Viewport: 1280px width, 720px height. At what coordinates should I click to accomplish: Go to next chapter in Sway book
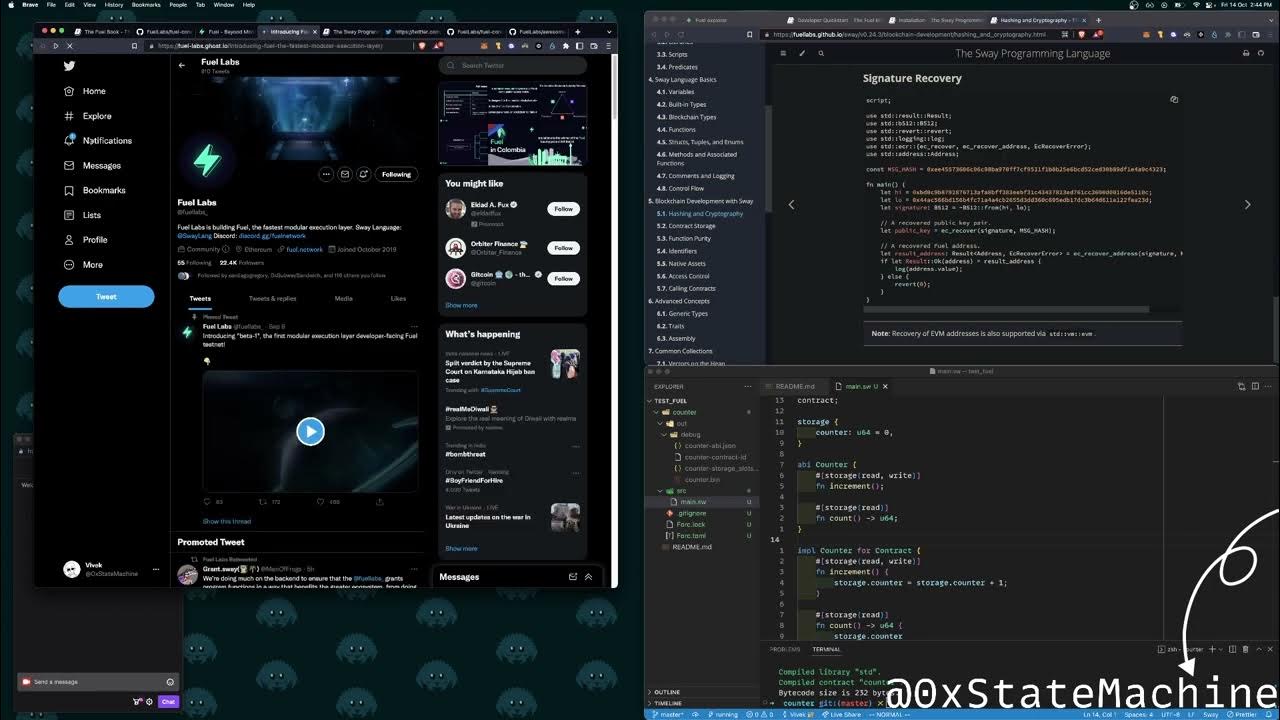[1247, 205]
